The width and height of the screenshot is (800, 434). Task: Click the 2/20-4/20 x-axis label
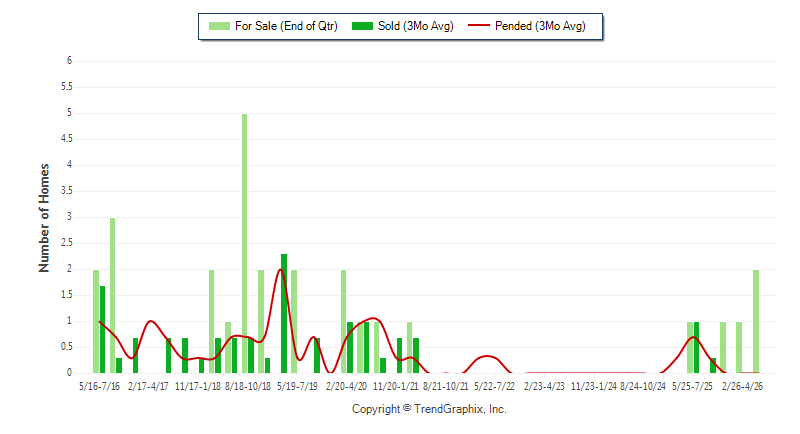coord(346,386)
